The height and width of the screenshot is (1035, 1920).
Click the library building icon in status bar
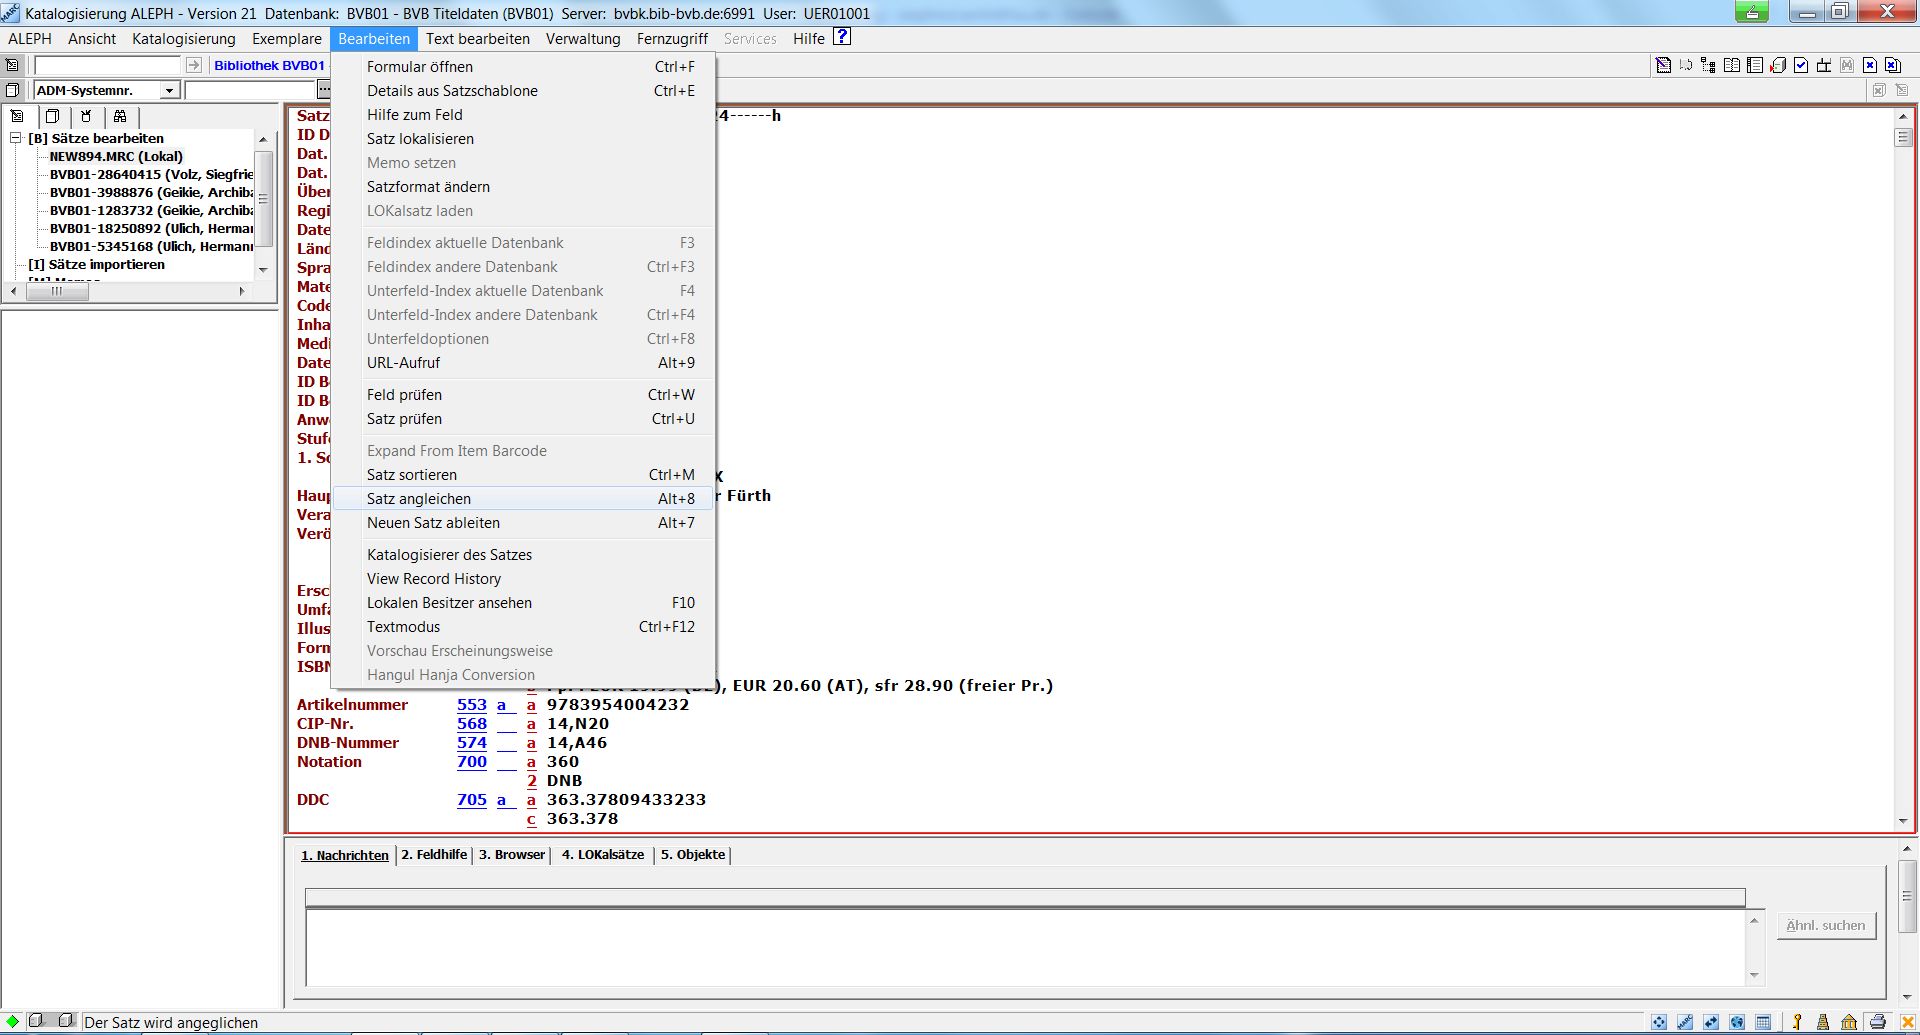click(x=1849, y=1022)
